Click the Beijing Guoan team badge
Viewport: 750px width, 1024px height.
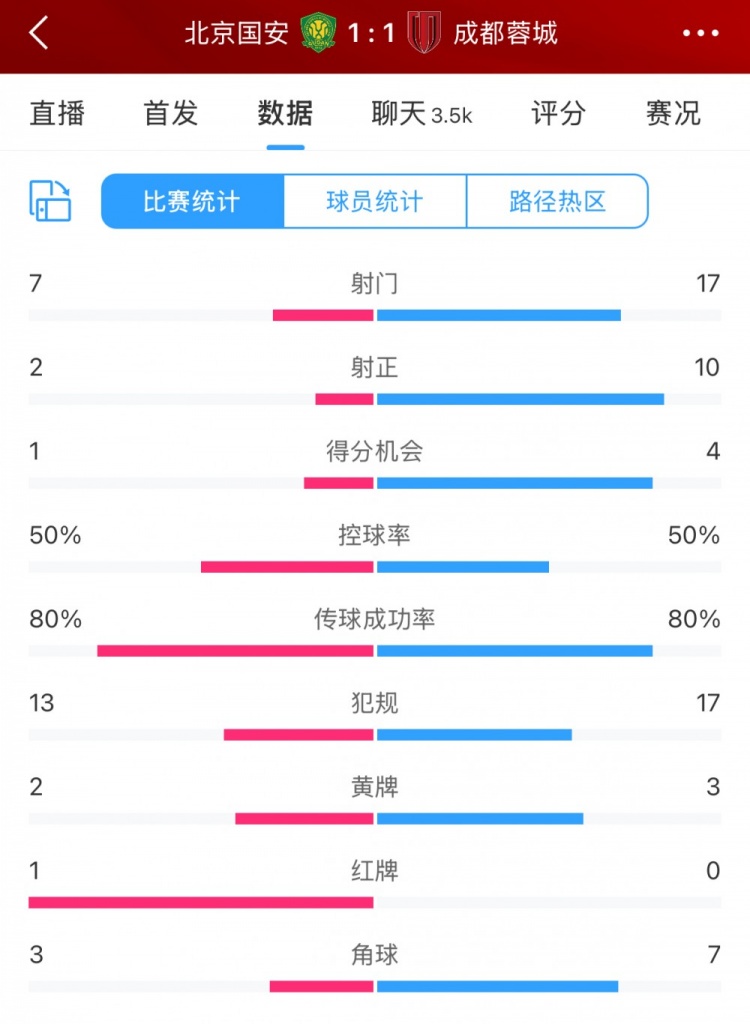(x=318, y=30)
